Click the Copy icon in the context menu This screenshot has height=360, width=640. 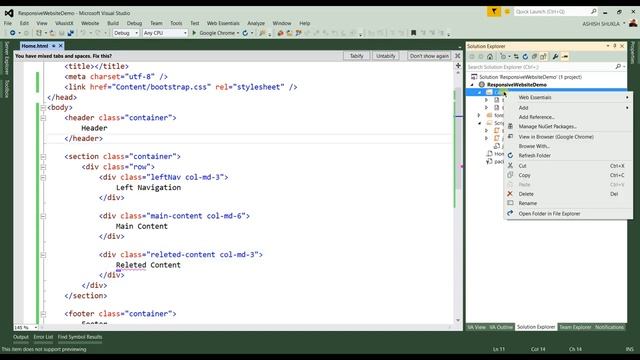tap(510, 175)
